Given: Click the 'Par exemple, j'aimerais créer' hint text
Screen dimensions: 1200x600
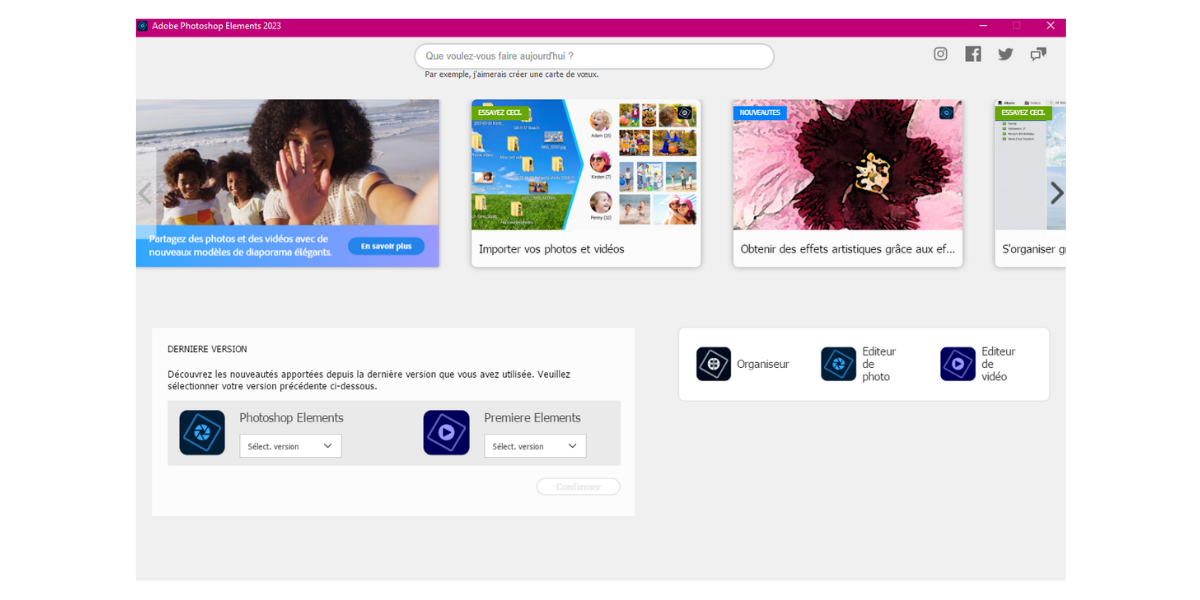Looking at the screenshot, I should [x=512, y=74].
